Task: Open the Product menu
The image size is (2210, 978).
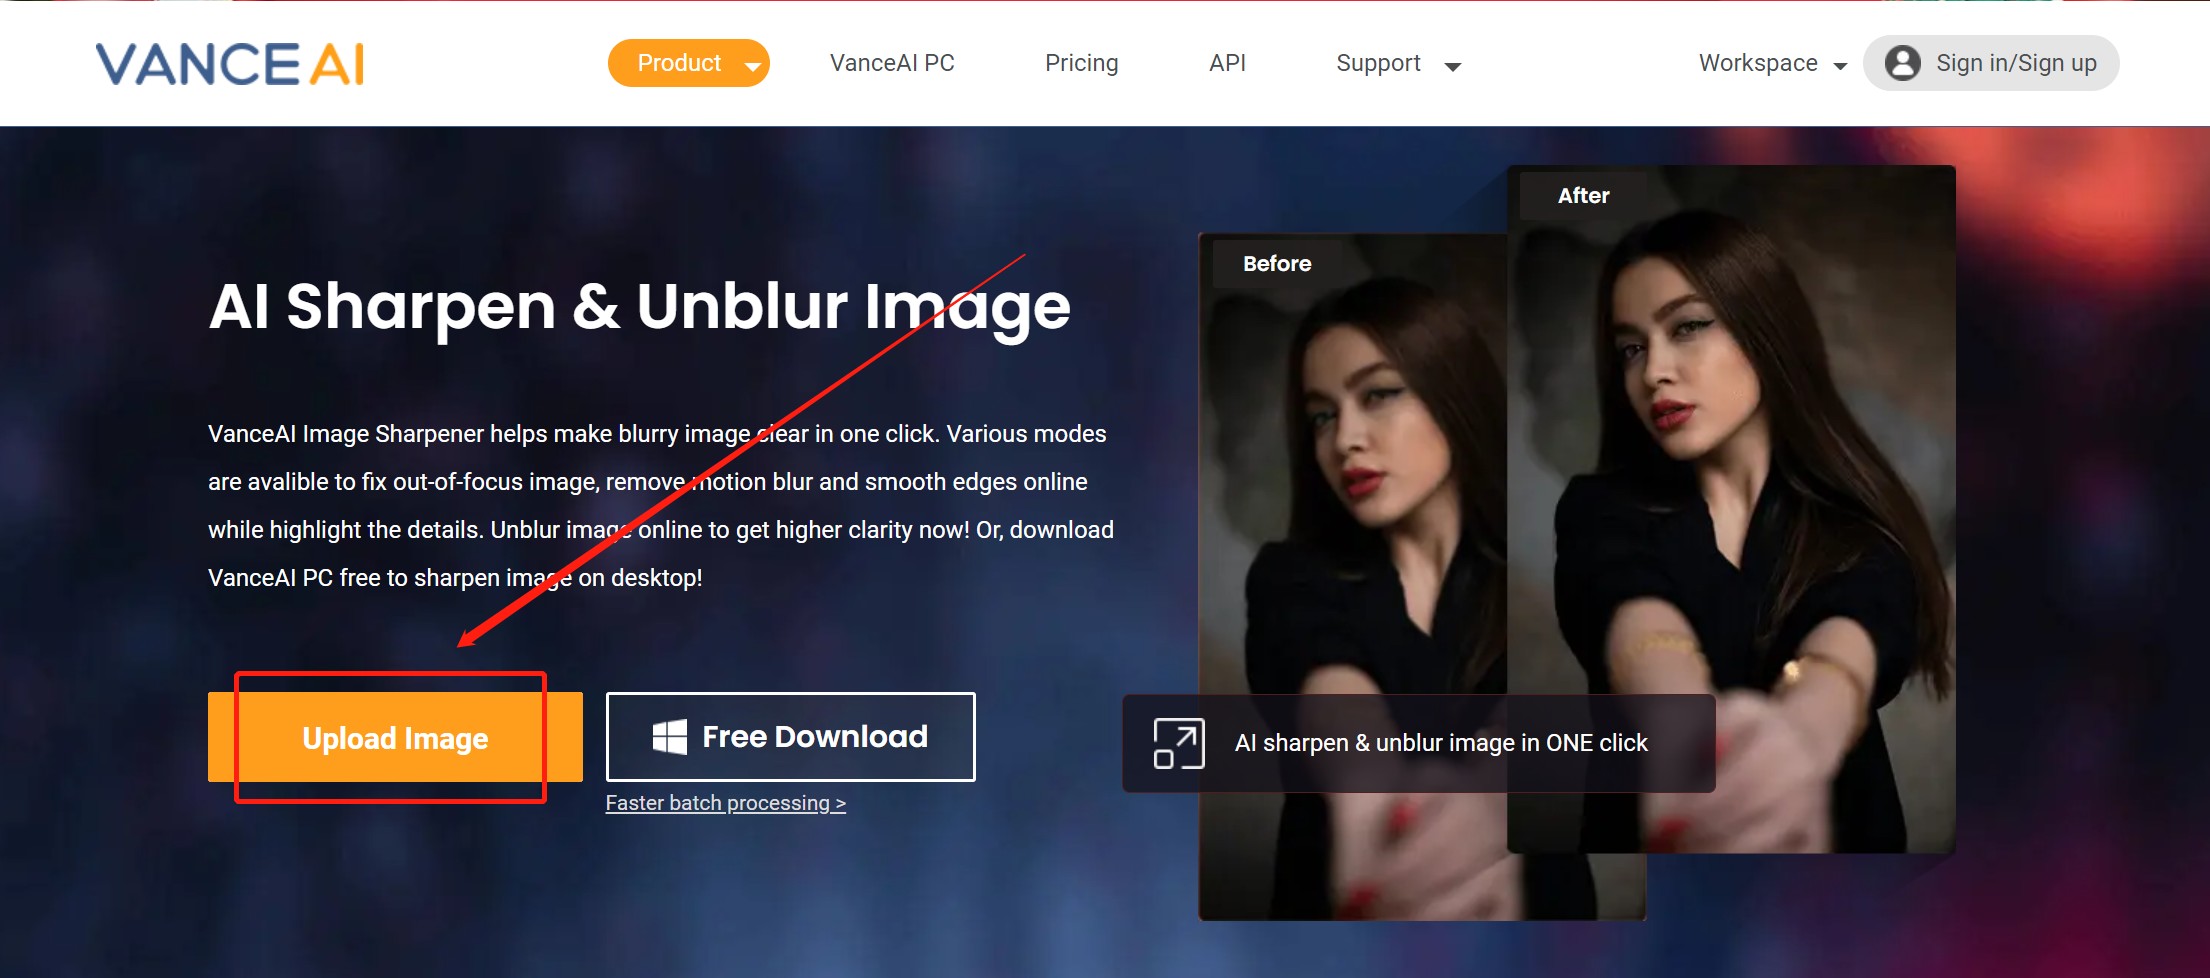Action: pyautogui.click(x=679, y=63)
